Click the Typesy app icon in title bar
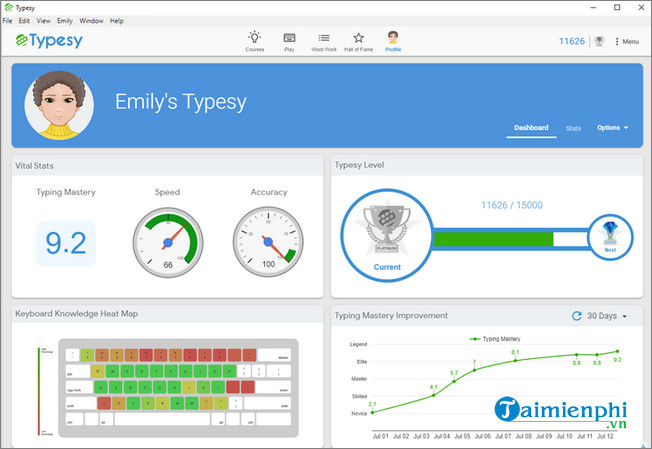Screen dimensions: 652x449 click(8, 7)
